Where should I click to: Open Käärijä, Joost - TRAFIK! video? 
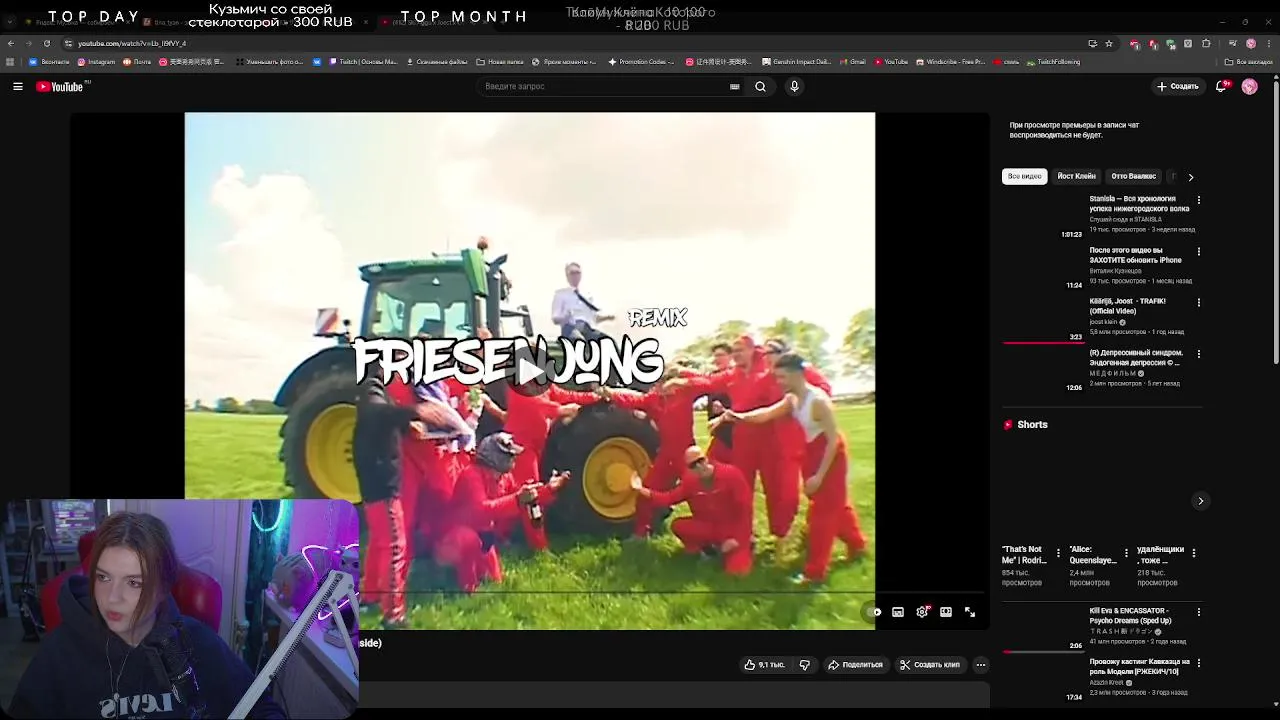(x=1128, y=306)
